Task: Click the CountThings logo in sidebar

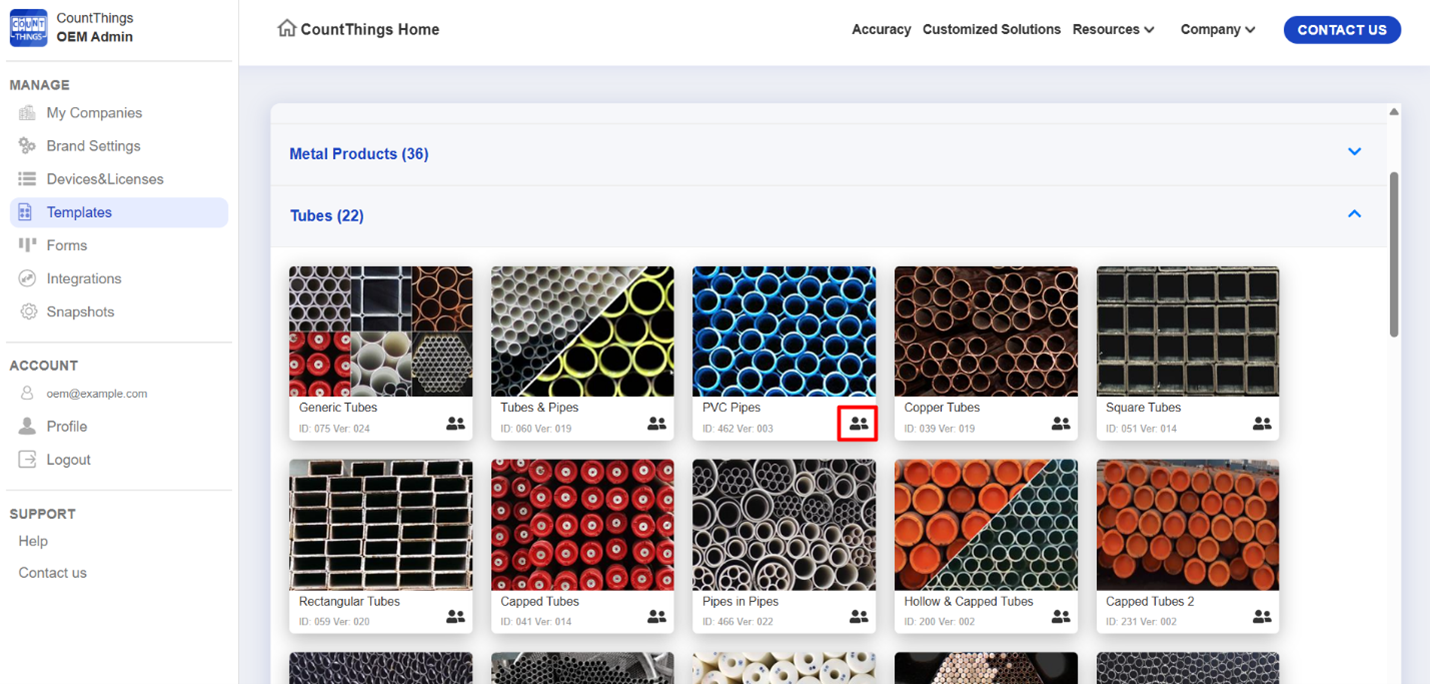Action: (x=28, y=28)
